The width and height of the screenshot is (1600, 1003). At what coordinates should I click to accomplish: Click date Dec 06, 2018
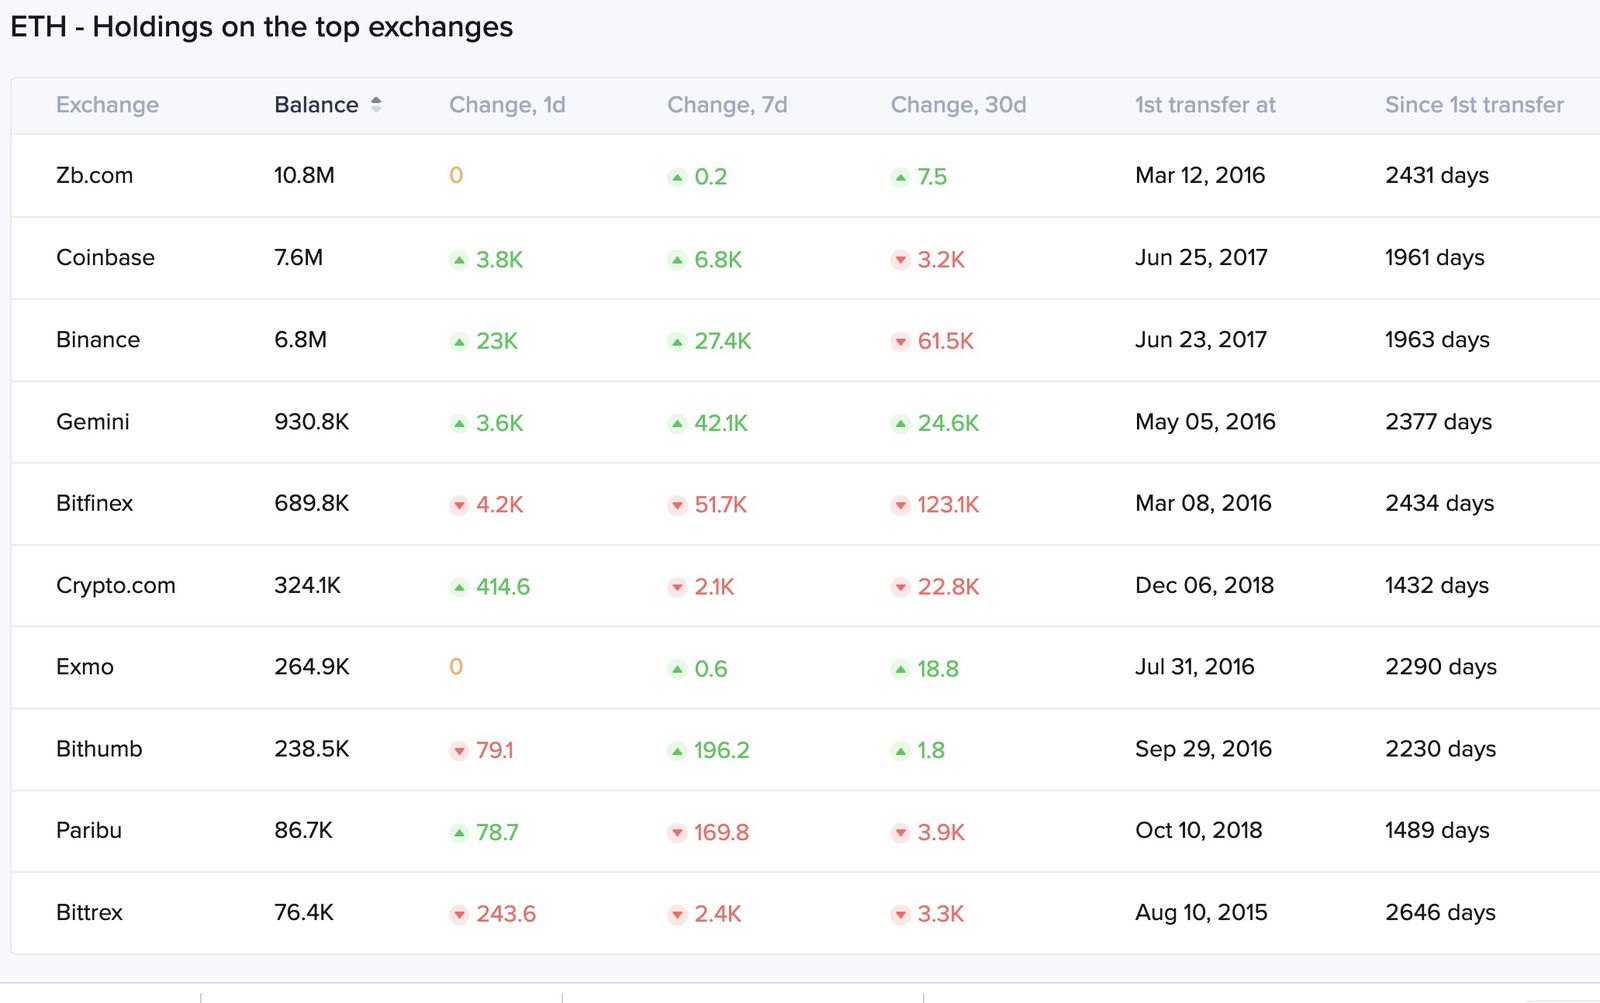[x=1204, y=585]
